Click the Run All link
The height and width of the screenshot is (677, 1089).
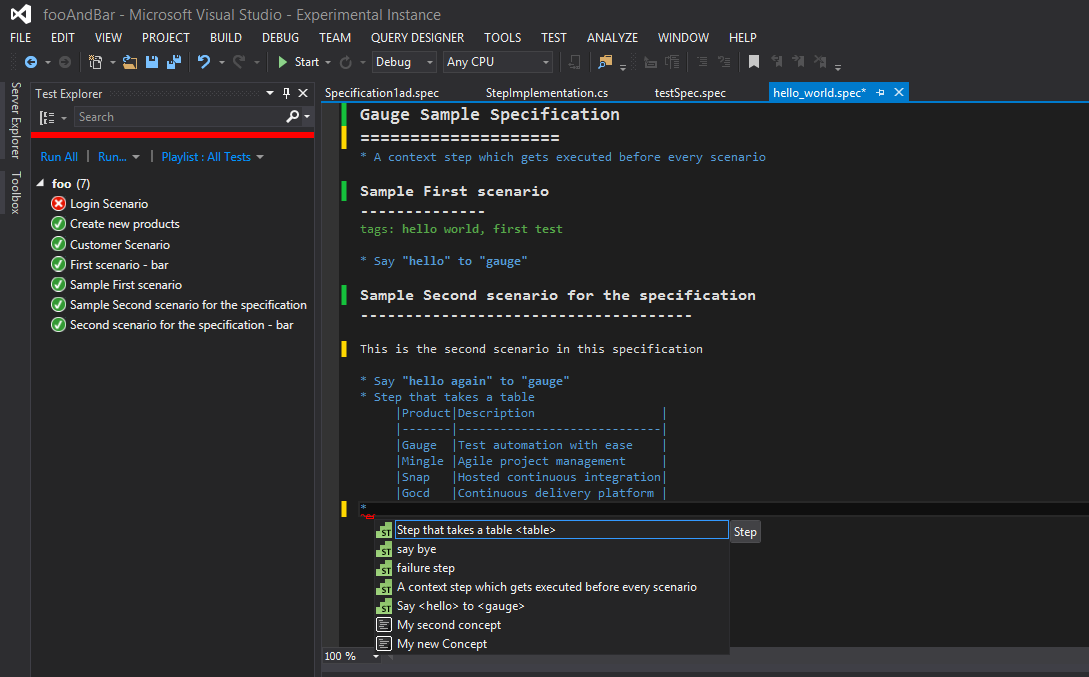(59, 157)
